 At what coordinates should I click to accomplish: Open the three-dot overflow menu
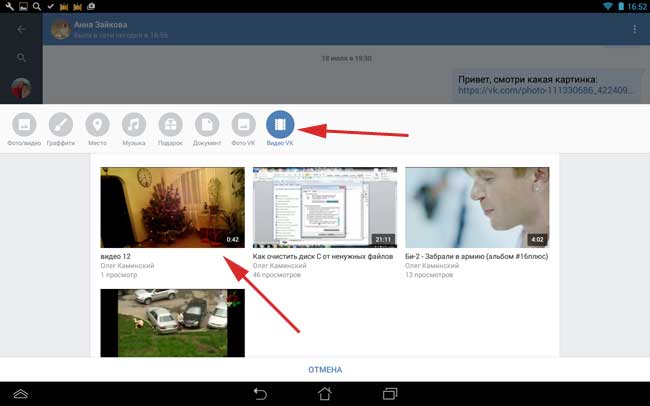point(634,30)
